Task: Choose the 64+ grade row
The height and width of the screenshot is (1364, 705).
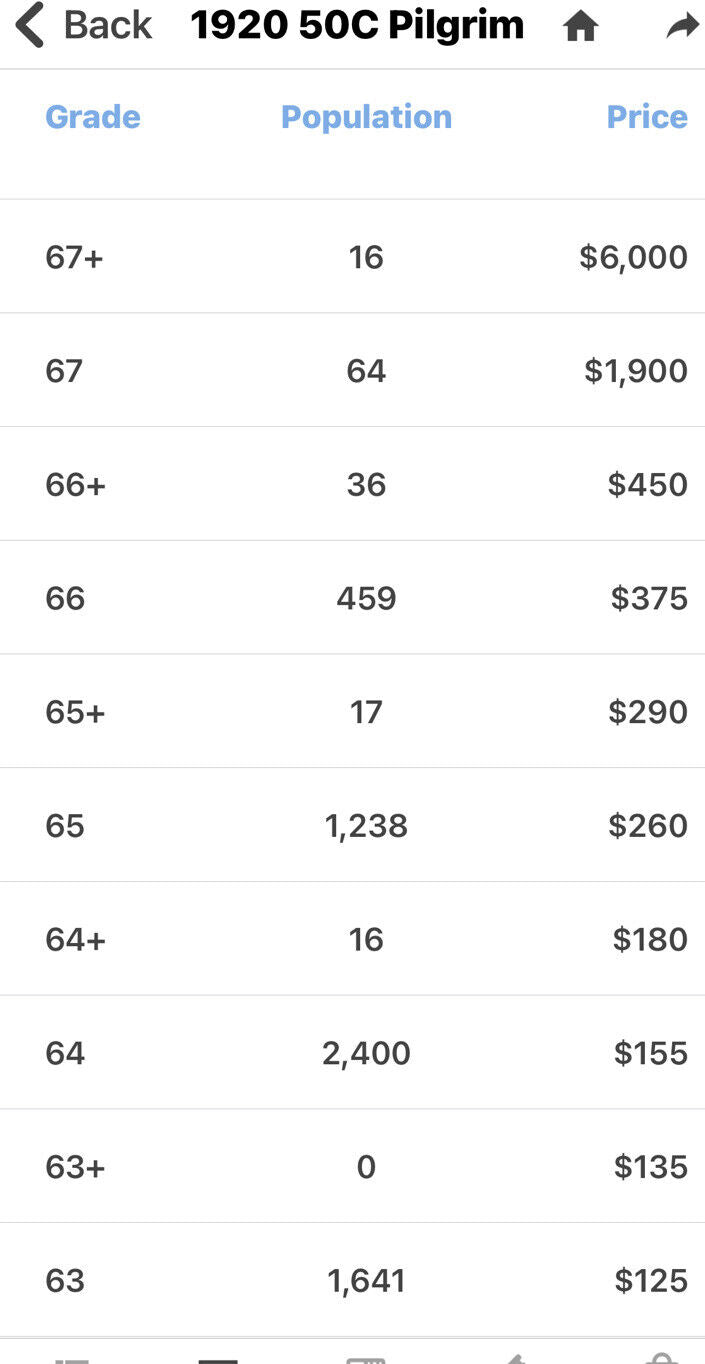Action: pyautogui.click(x=76, y=940)
